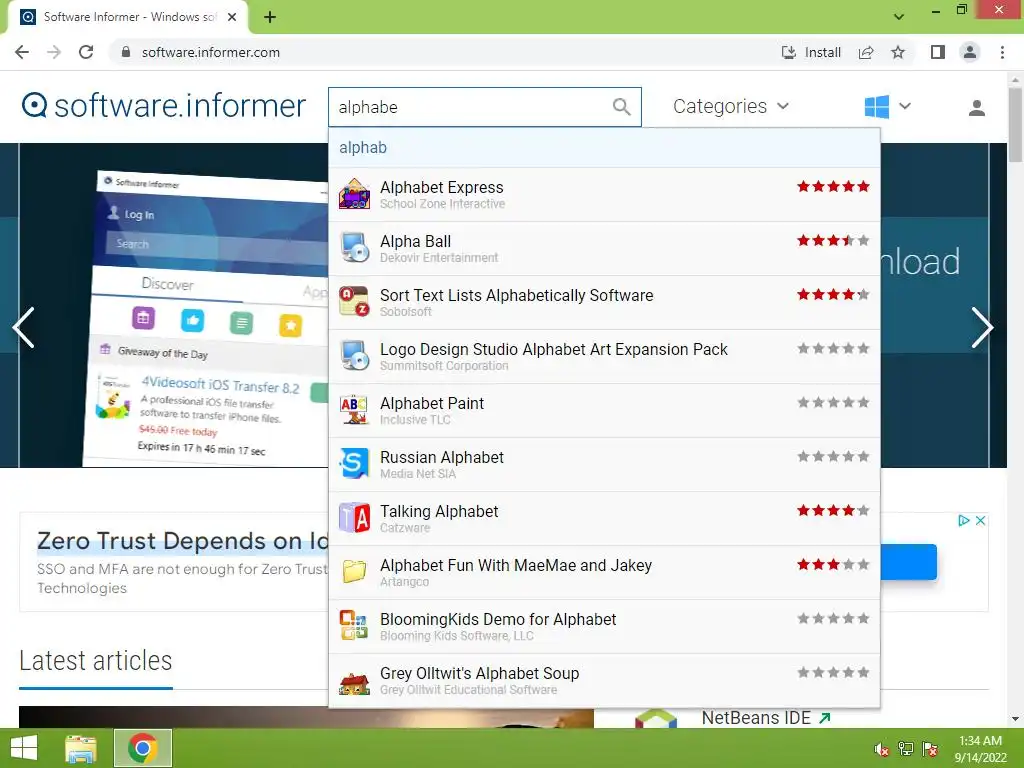1024x768 pixels.
Task: Click the page vertical scrollbar
Action: (x=1015, y=124)
